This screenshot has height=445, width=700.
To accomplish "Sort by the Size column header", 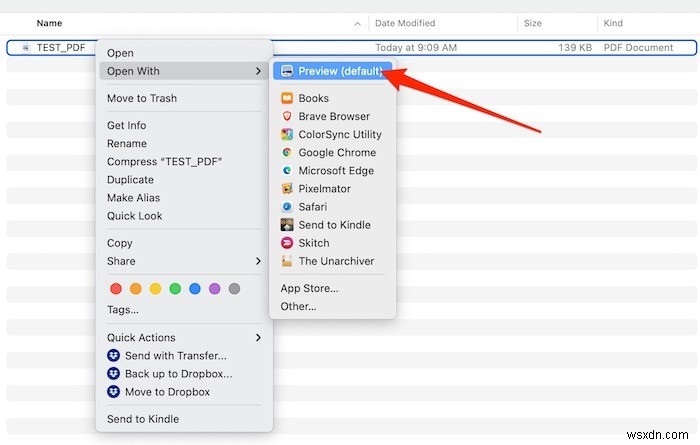I will tap(533, 23).
